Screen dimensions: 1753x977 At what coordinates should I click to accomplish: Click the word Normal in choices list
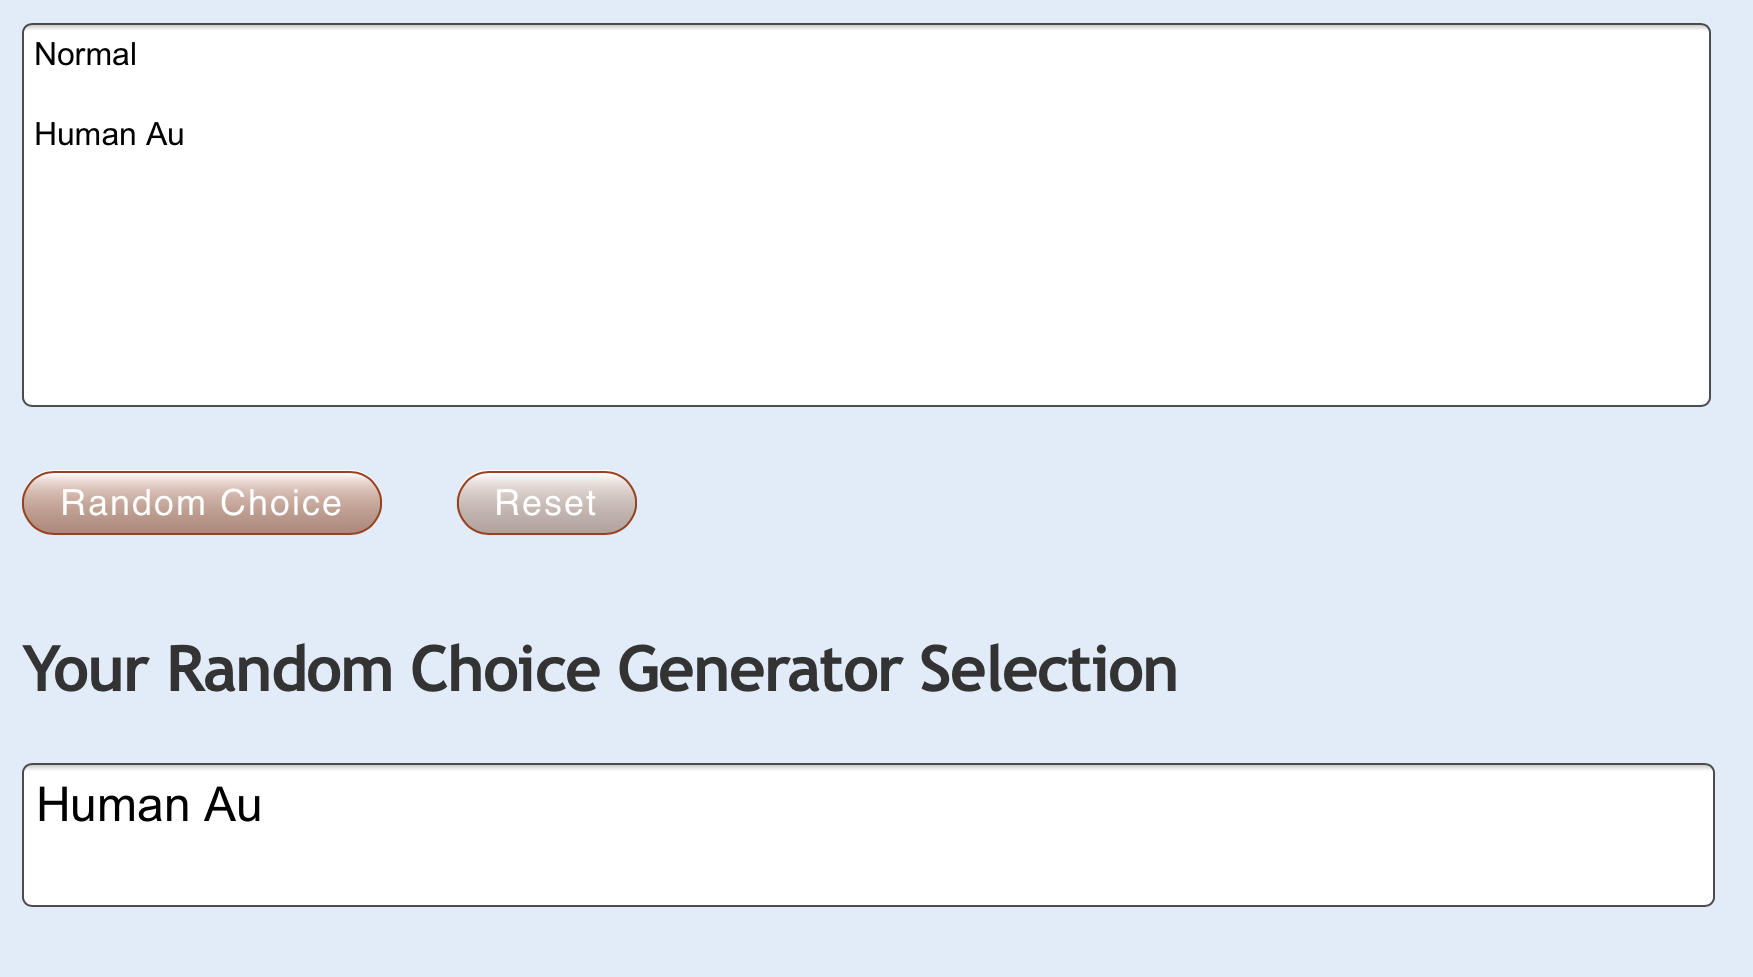click(x=85, y=54)
